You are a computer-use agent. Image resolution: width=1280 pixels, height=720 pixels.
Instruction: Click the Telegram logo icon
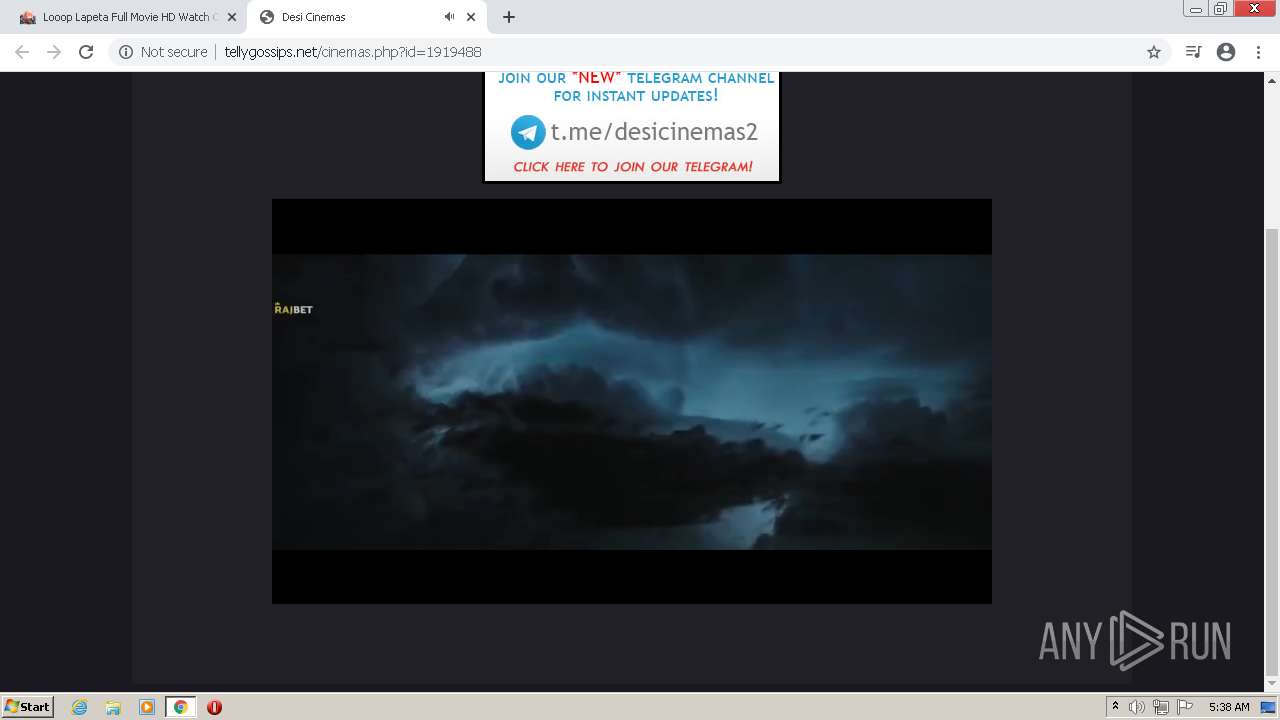coord(528,132)
